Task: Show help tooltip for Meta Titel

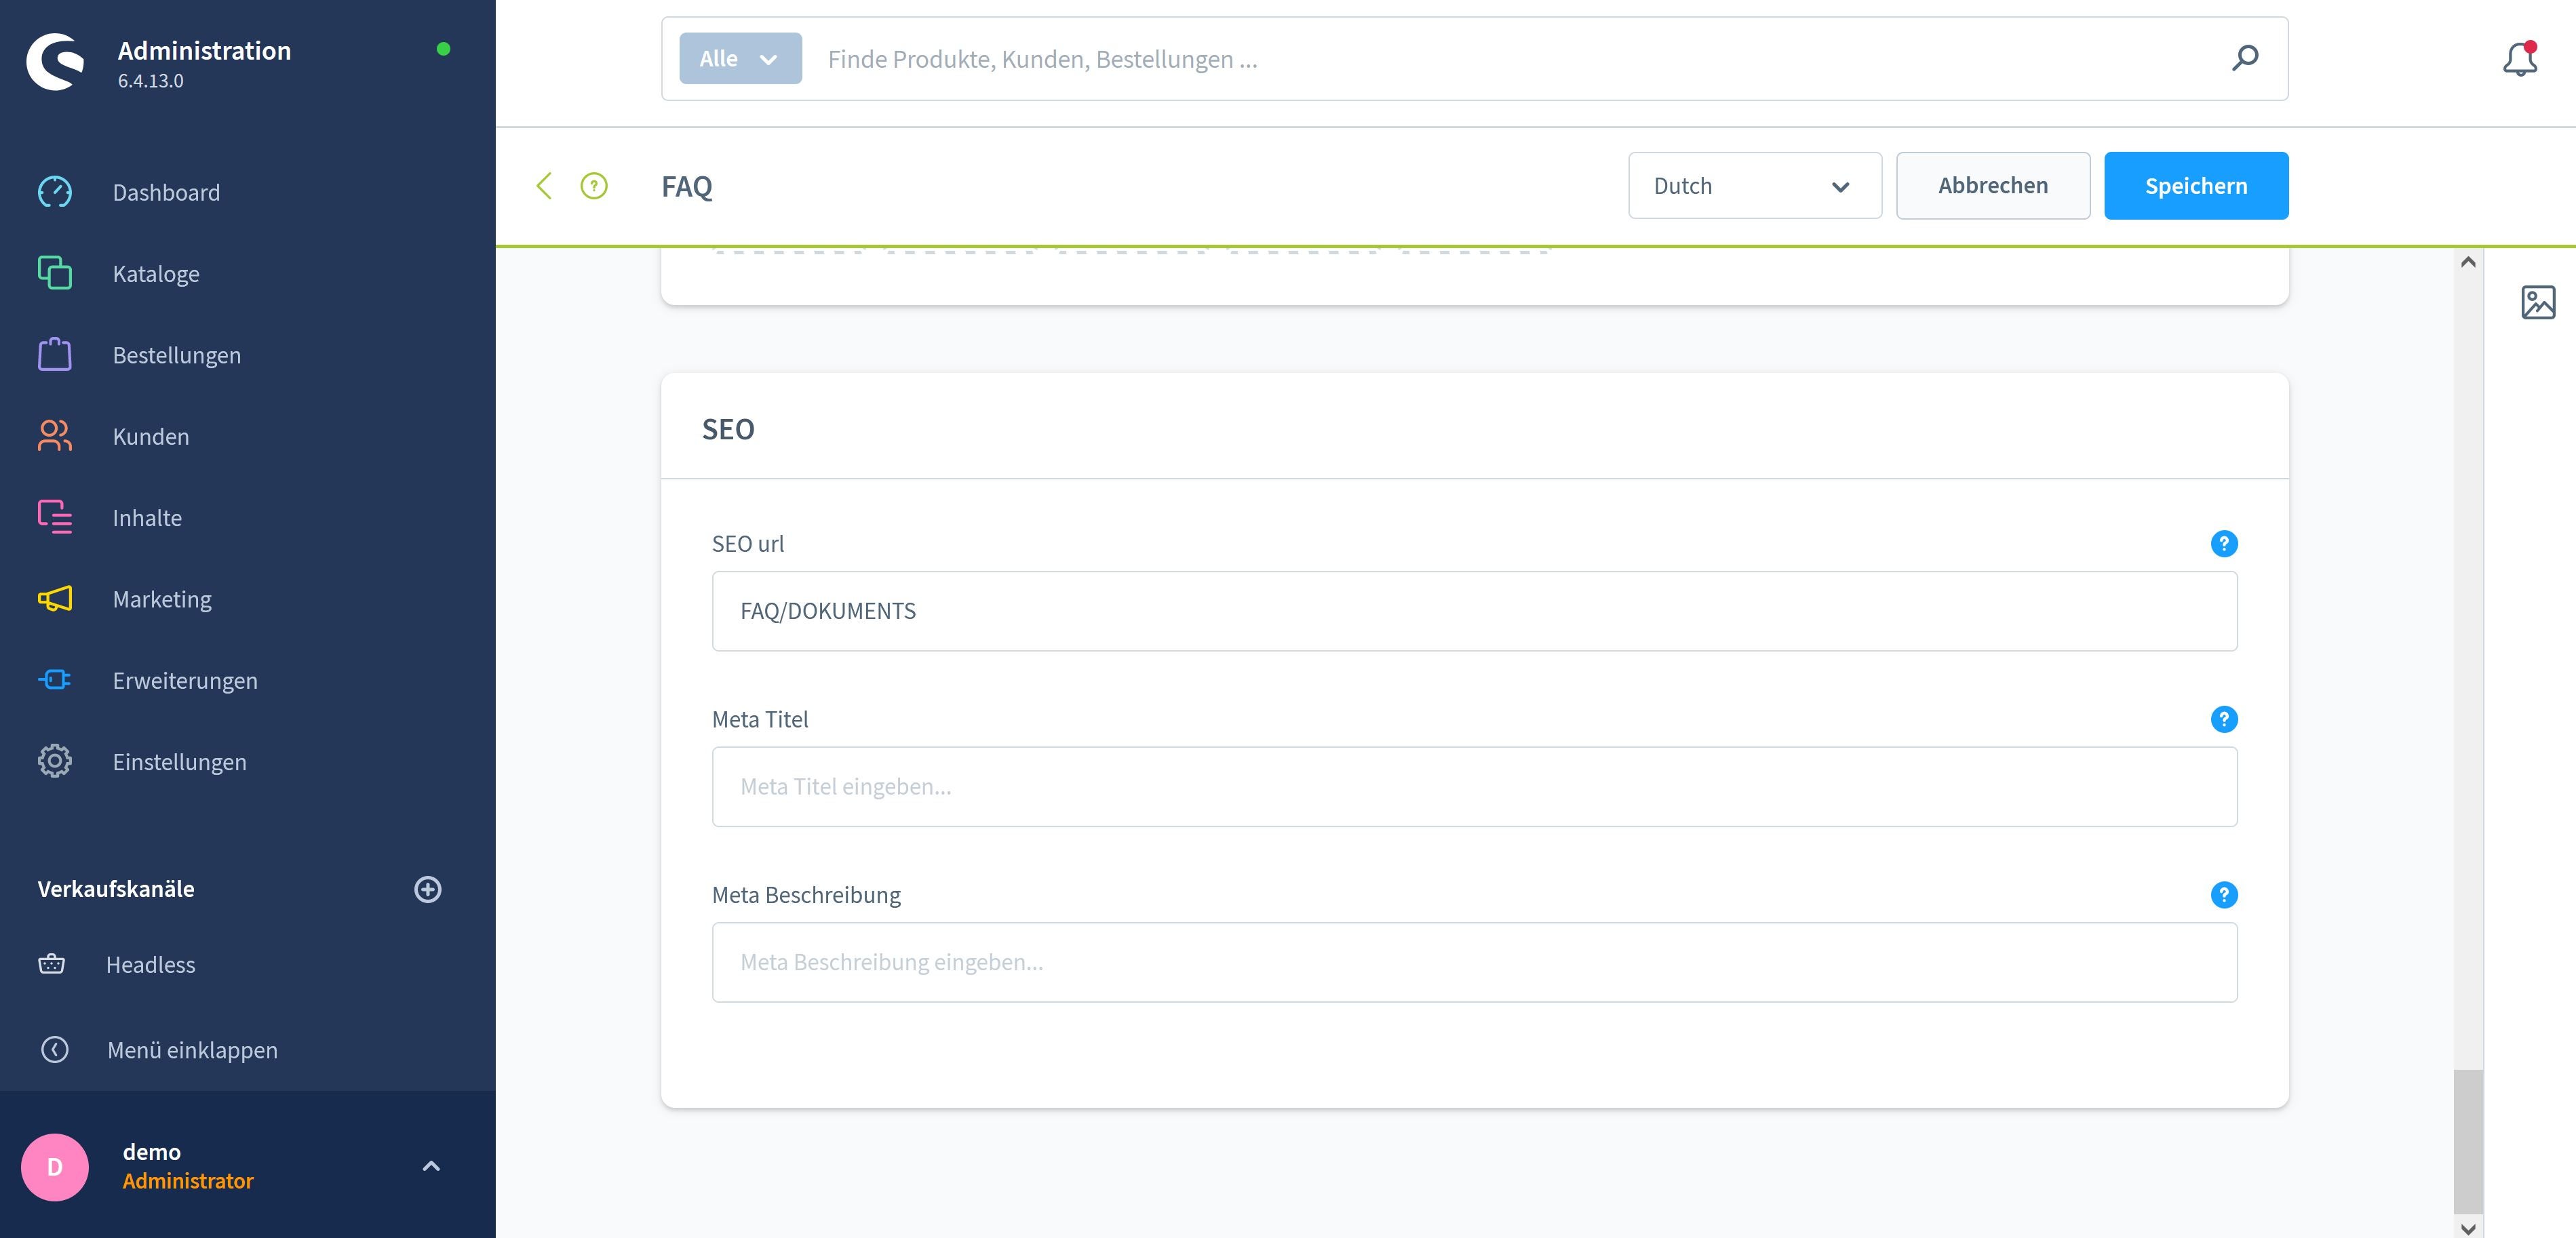Action: click(x=2224, y=719)
